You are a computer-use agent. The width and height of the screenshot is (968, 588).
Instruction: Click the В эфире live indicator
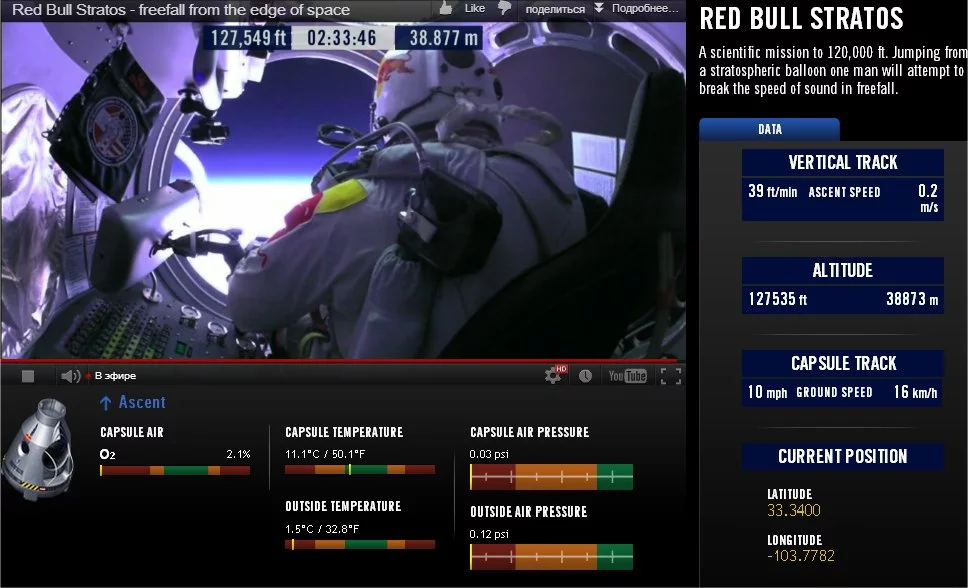(x=111, y=376)
